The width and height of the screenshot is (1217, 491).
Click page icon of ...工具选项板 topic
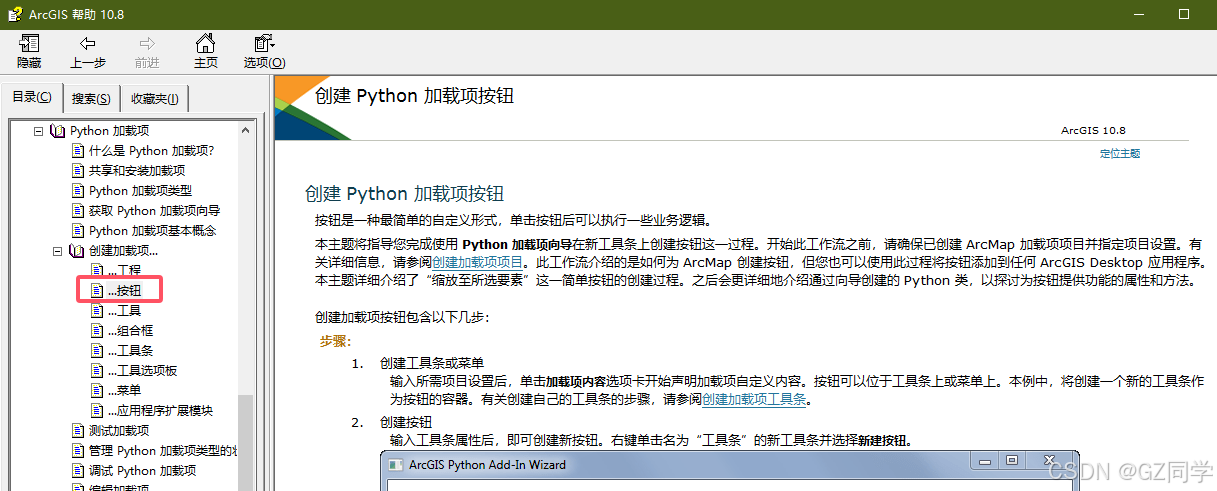point(97,371)
